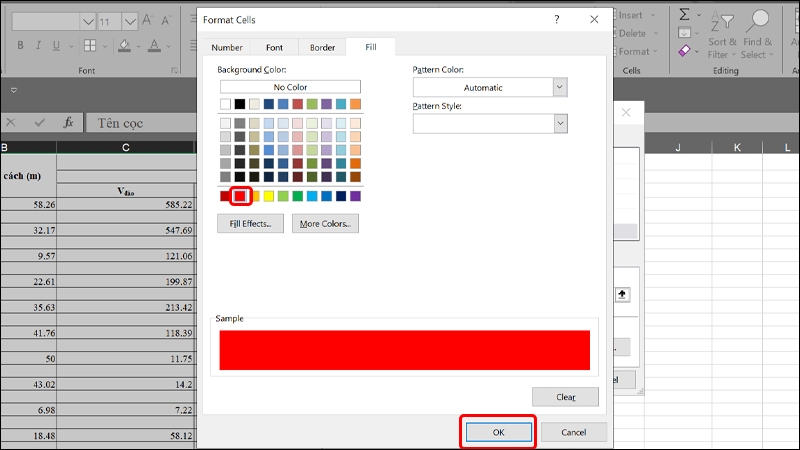
Task: Choose the No Color option
Action: point(290,87)
